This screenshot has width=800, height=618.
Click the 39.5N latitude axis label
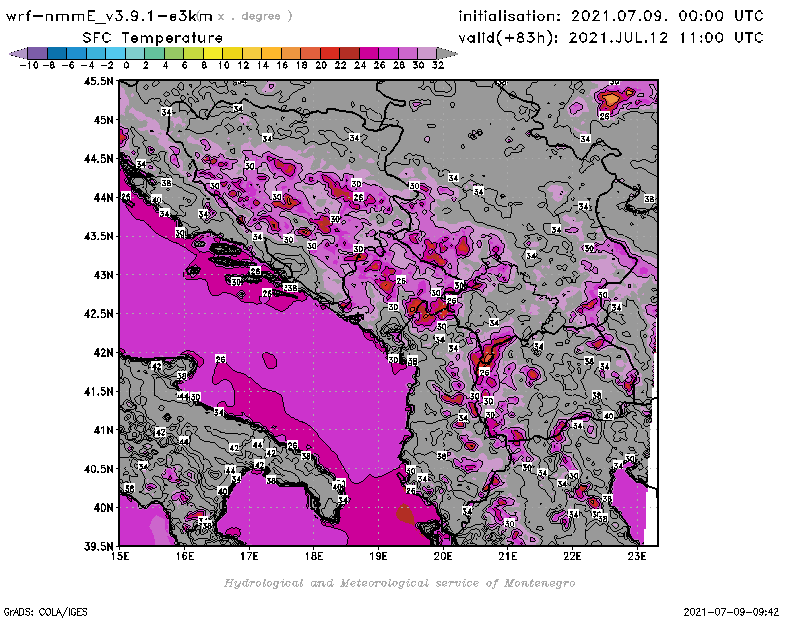point(97,546)
